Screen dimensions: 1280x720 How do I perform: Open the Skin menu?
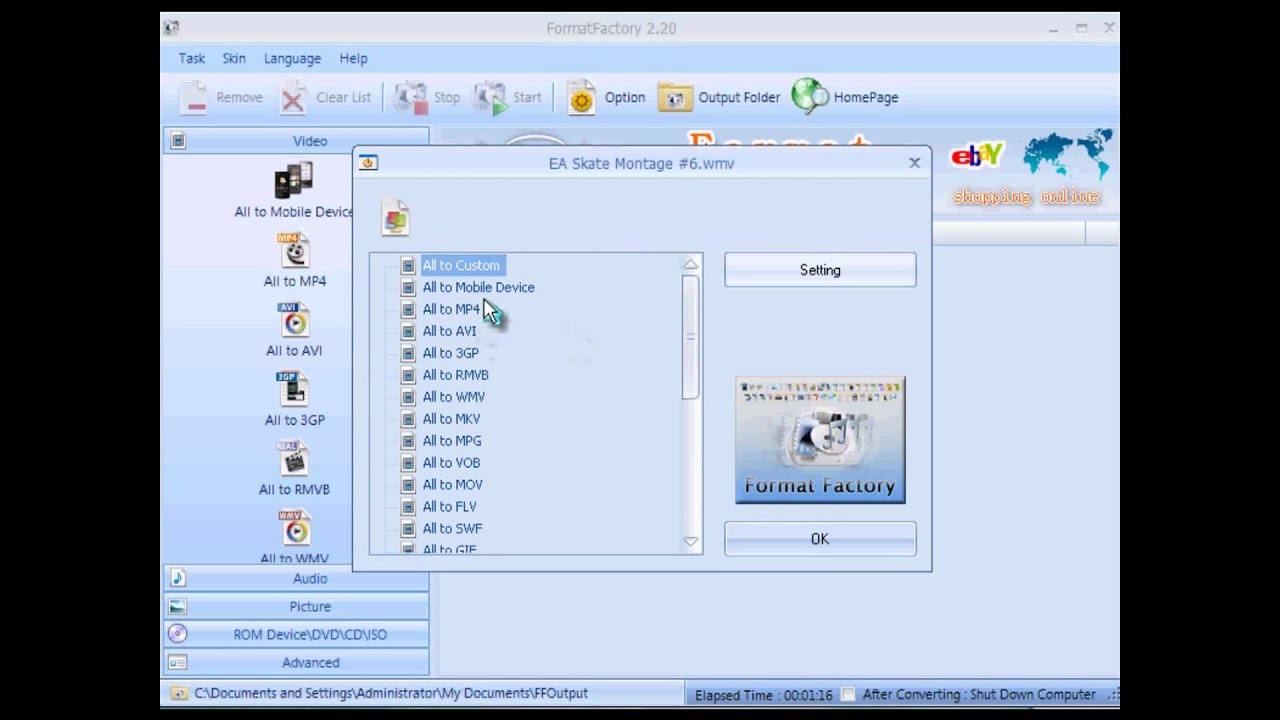pos(234,59)
